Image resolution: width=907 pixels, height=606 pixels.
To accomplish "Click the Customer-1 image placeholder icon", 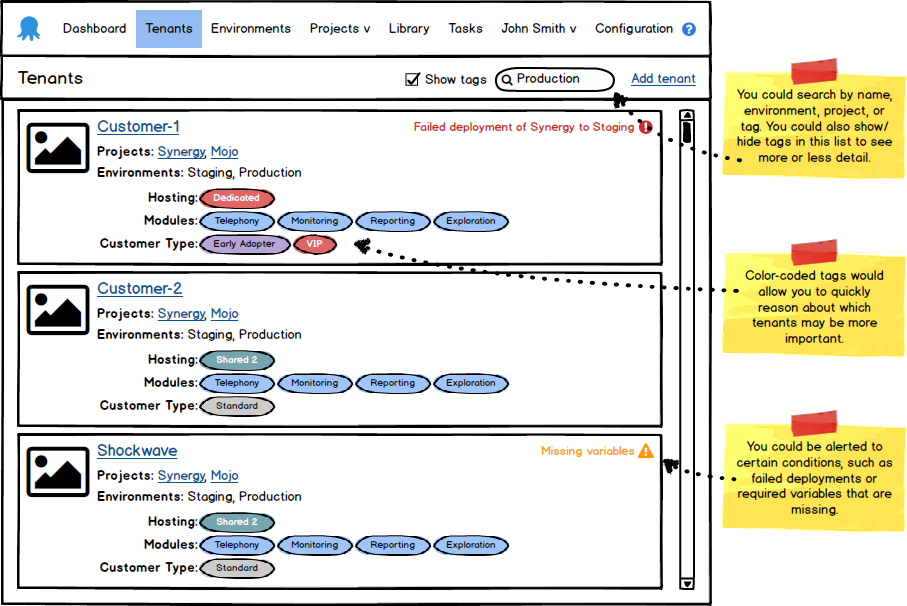I will 57,148.
